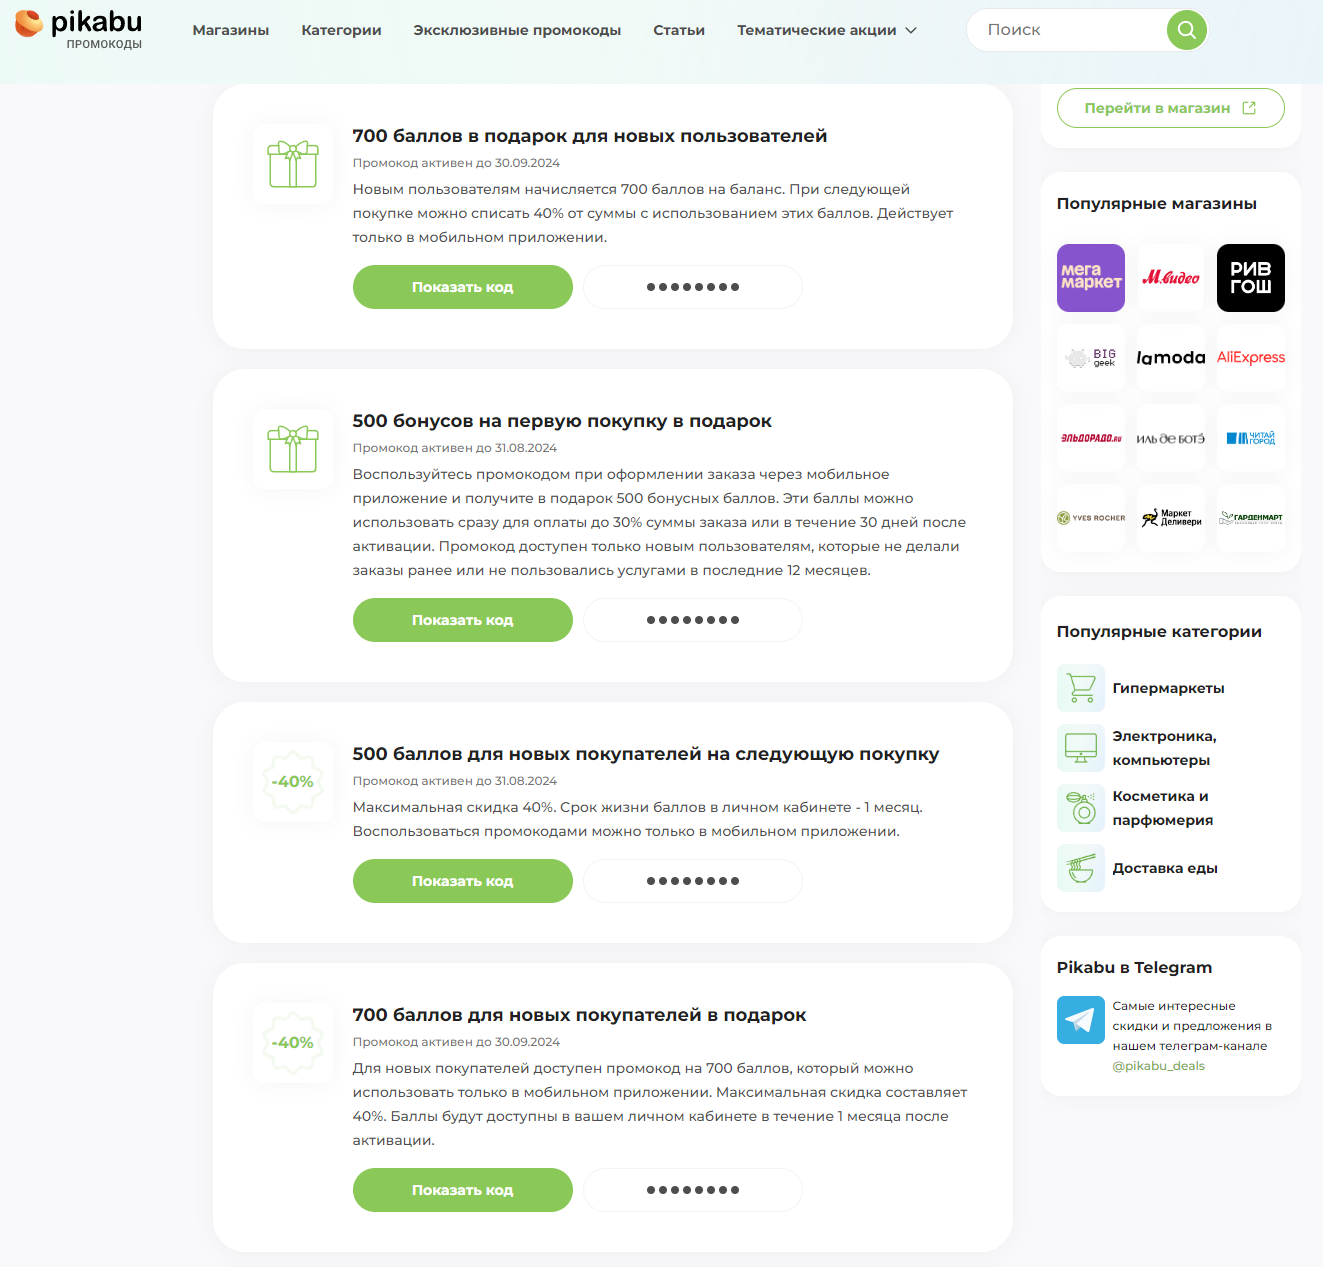Click hidden code field of 500 бонусов offer
This screenshot has height=1267, width=1323.
(693, 620)
